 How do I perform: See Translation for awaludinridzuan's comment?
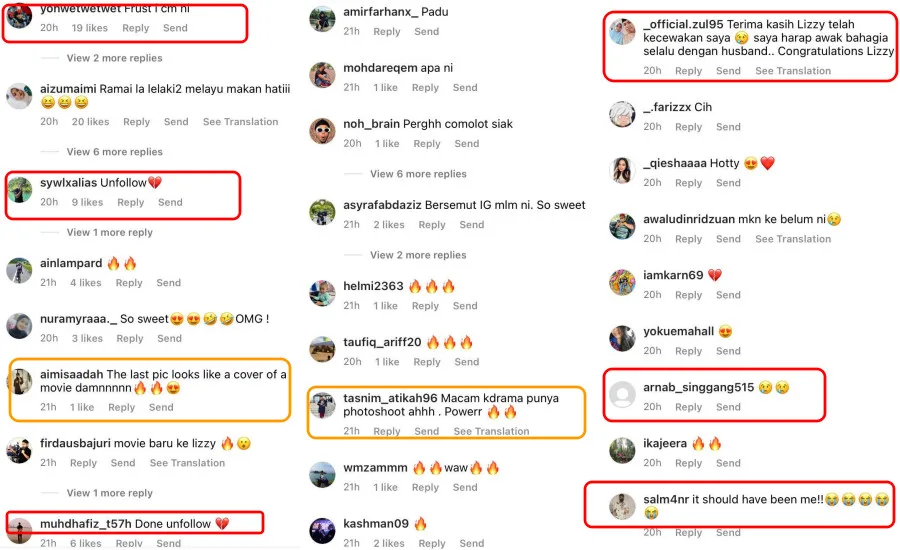coord(793,239)
